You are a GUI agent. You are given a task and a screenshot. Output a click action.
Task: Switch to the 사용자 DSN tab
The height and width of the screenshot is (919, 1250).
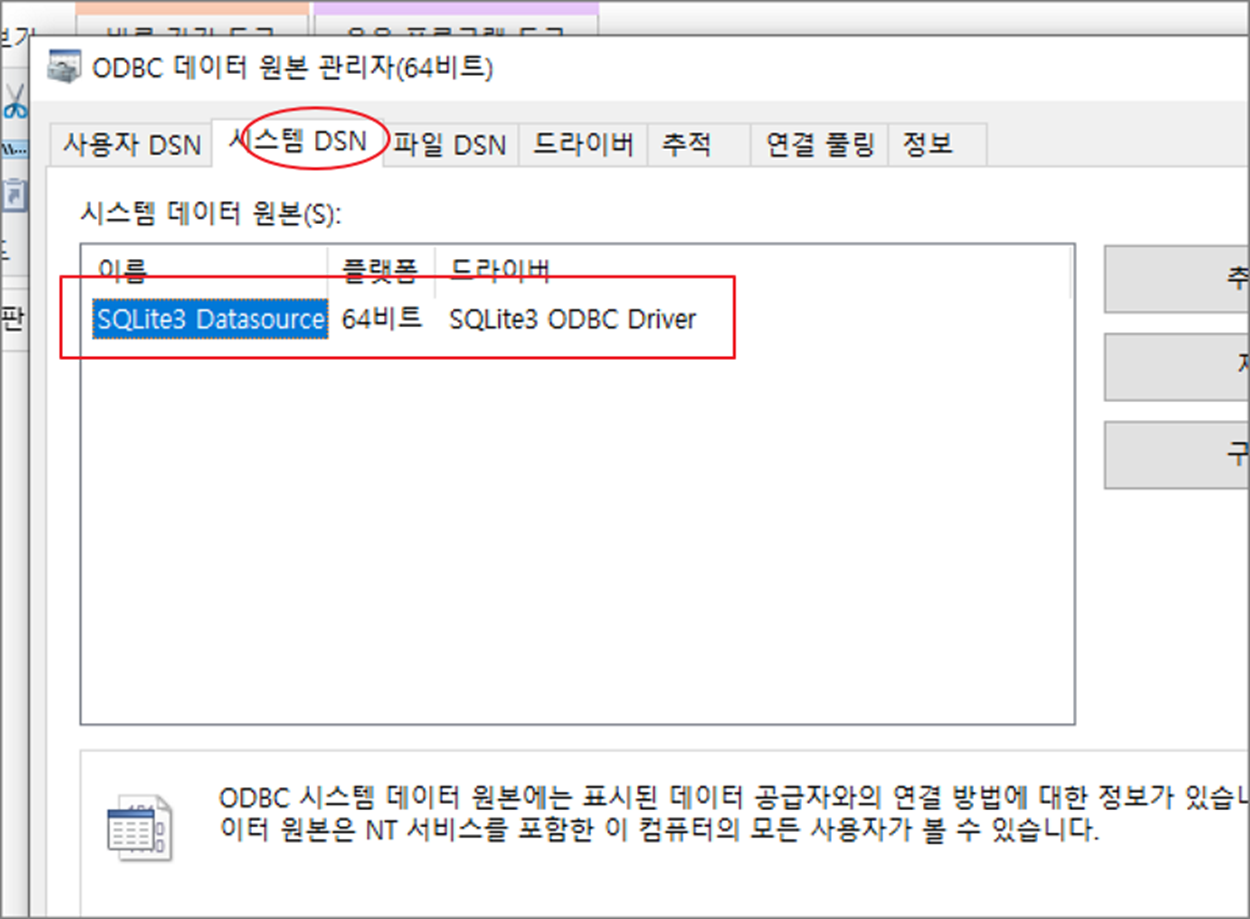(x=132, y=146)
